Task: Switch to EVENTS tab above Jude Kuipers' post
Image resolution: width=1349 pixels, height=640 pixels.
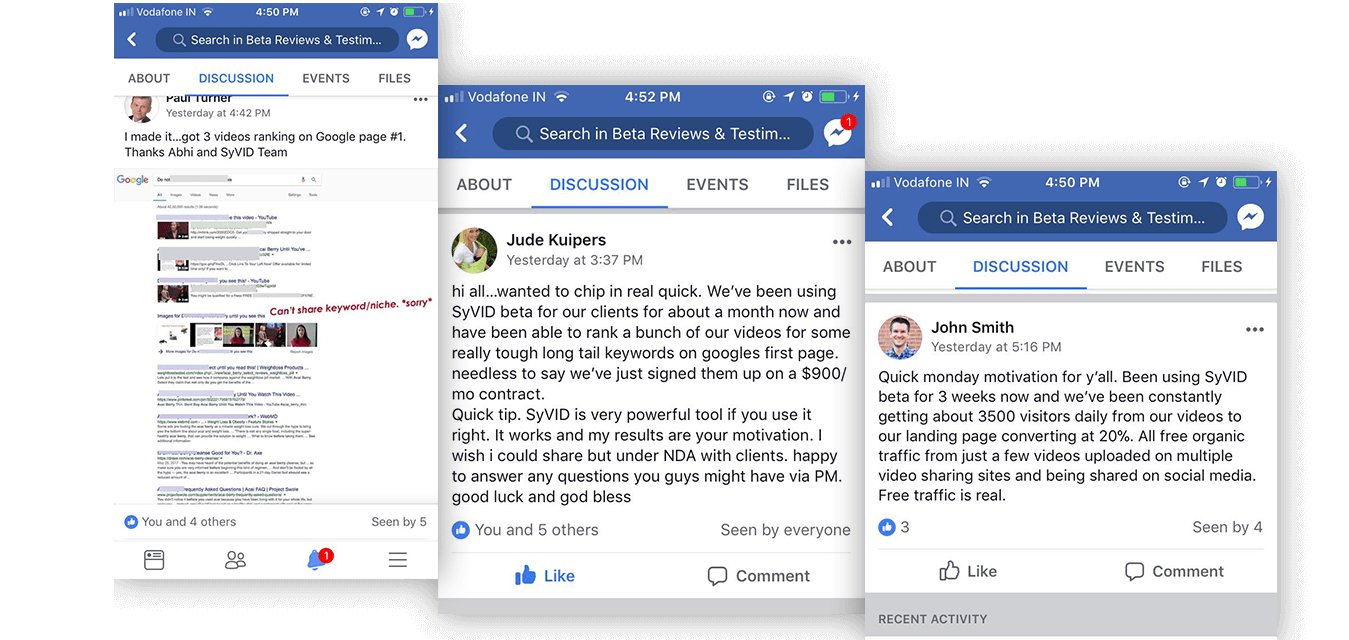Action: coord(717,184)
